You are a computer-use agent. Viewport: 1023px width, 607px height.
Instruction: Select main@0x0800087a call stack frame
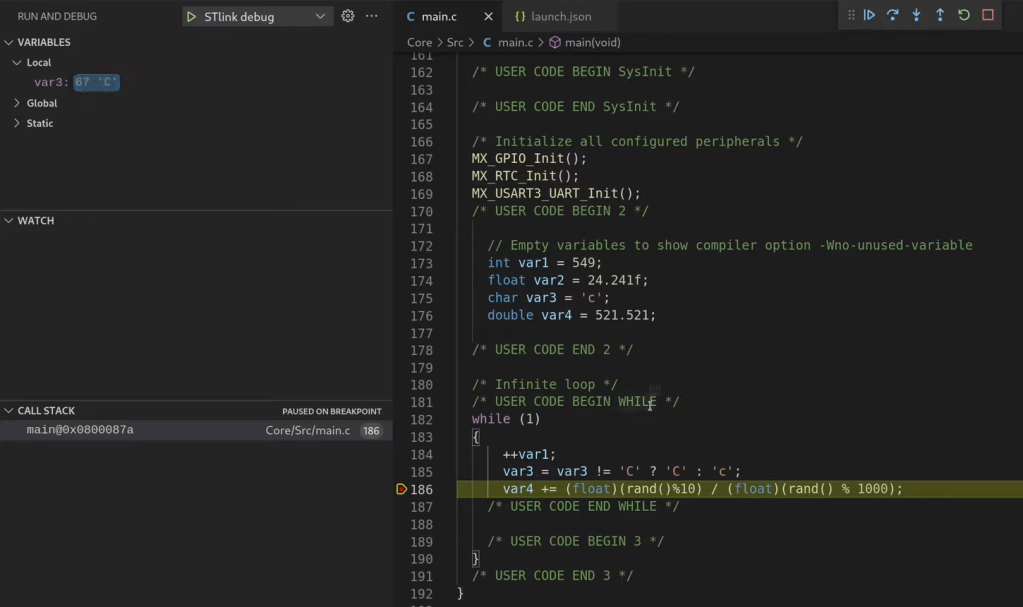tap(80, 430)
